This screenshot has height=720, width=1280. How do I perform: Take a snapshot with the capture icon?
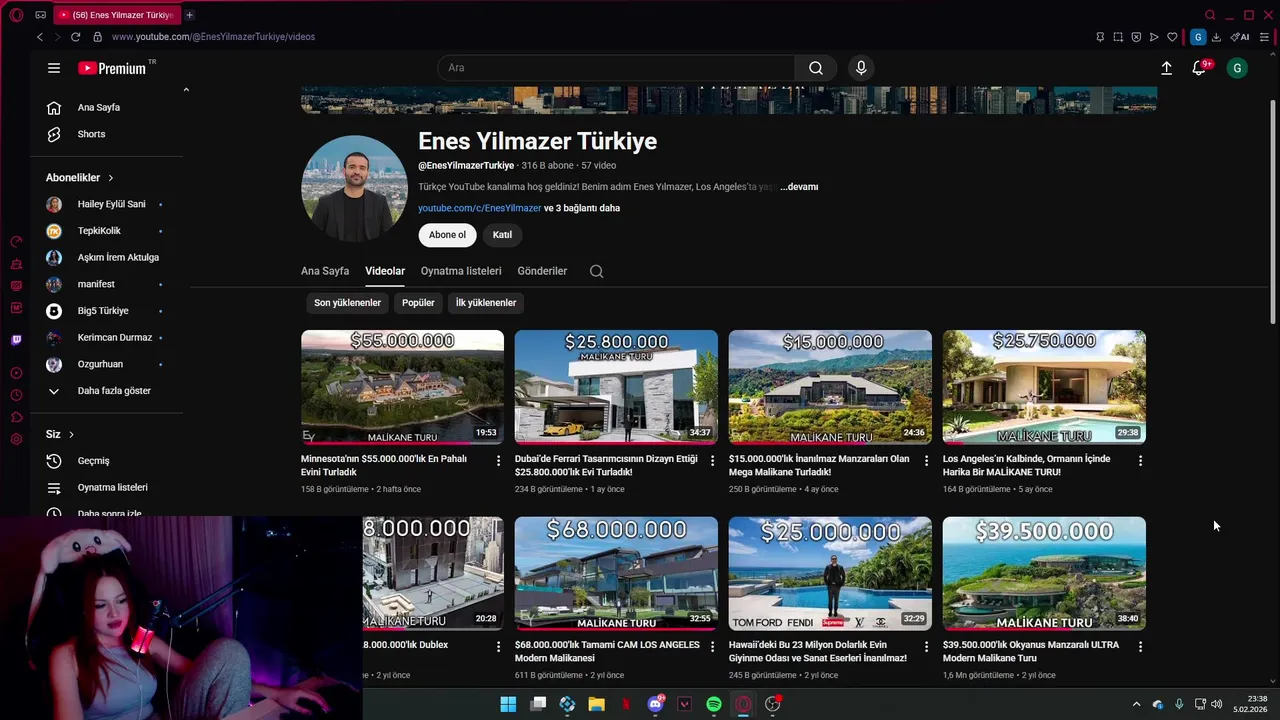[1118, 37]
